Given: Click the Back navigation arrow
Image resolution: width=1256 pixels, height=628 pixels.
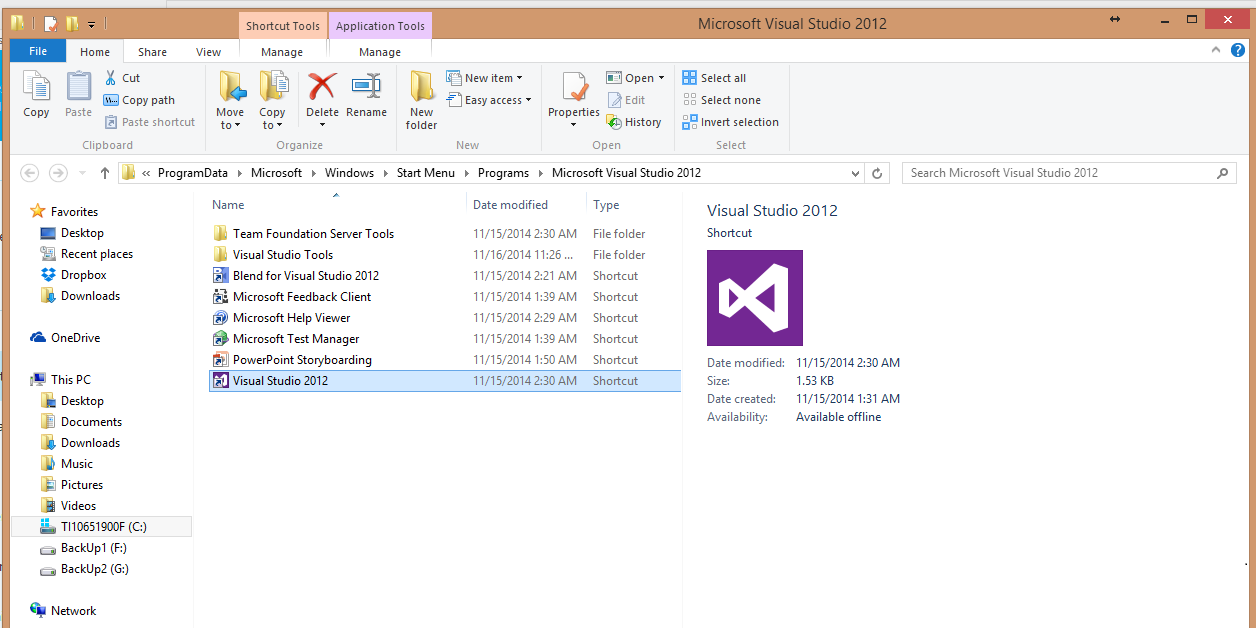Looking at the screenshot, I should 30,173.
